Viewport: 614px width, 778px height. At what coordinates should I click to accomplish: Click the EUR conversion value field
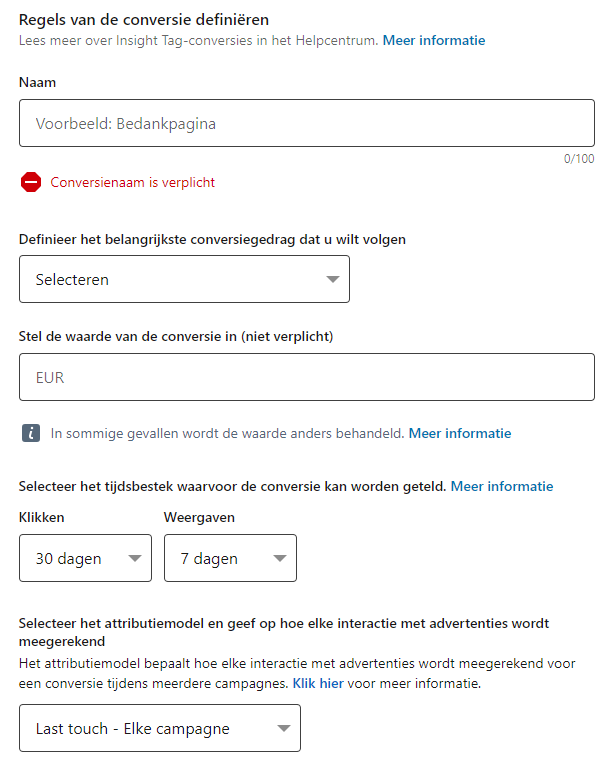(306, 378)
